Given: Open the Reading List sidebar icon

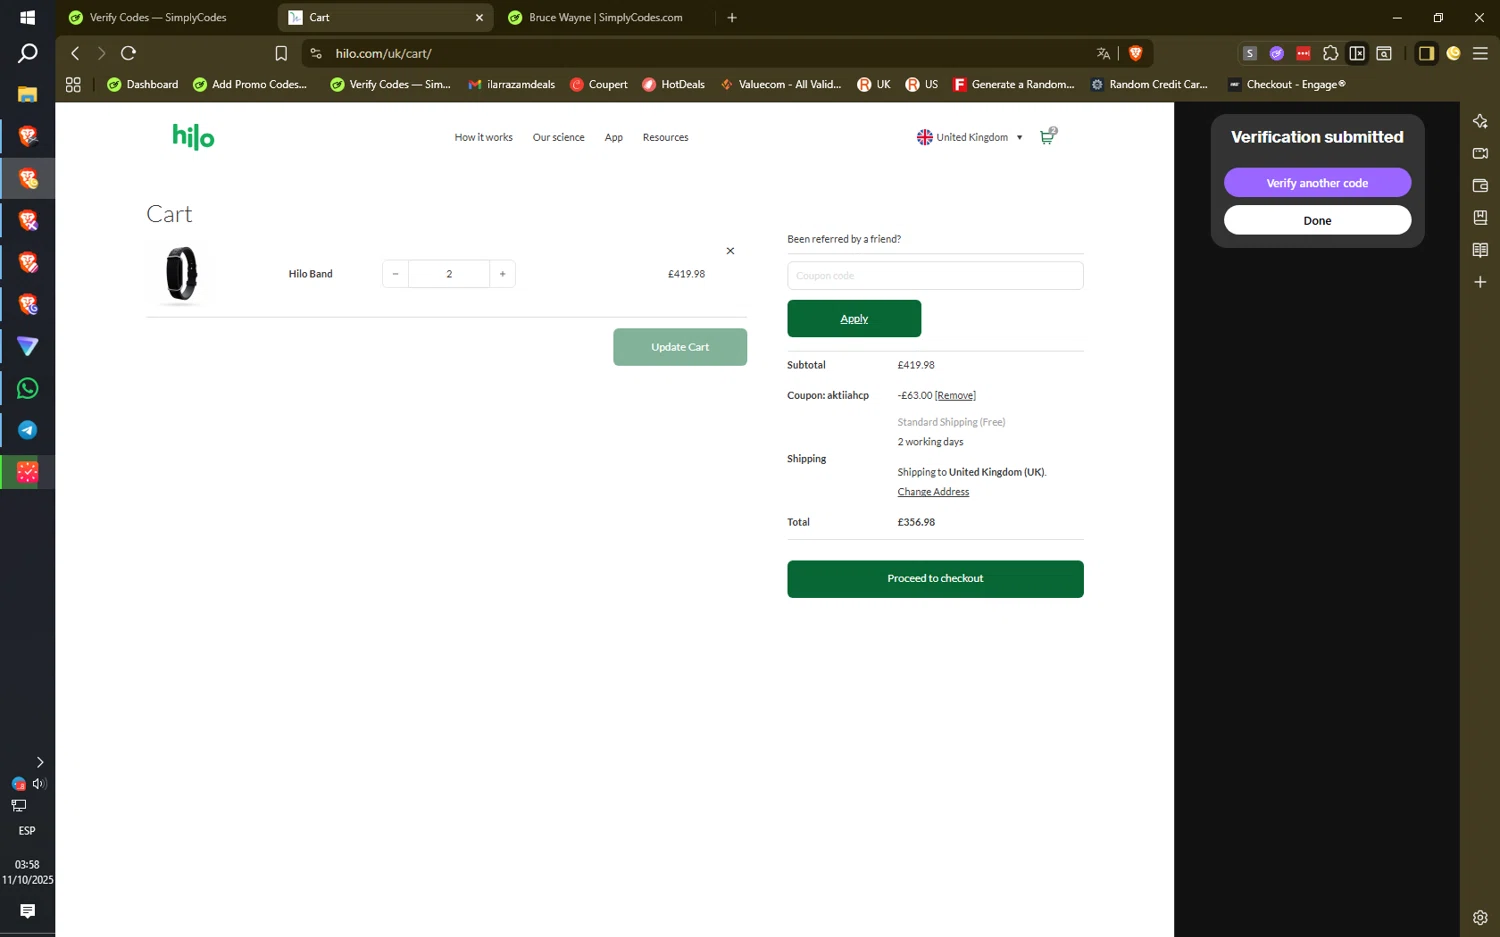Looking at the screenshot, I should click(x=1480, y=249).
